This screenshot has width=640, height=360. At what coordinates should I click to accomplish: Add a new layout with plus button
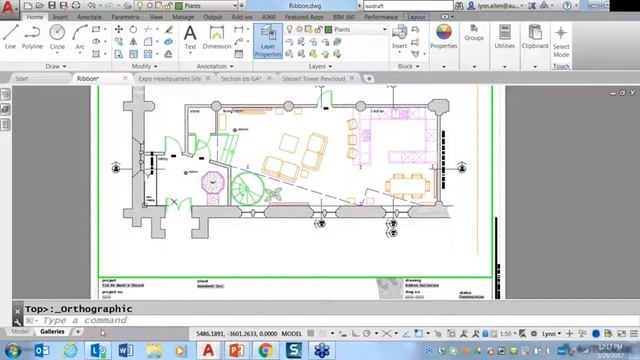pyautogui.click(x=78, y=332)
